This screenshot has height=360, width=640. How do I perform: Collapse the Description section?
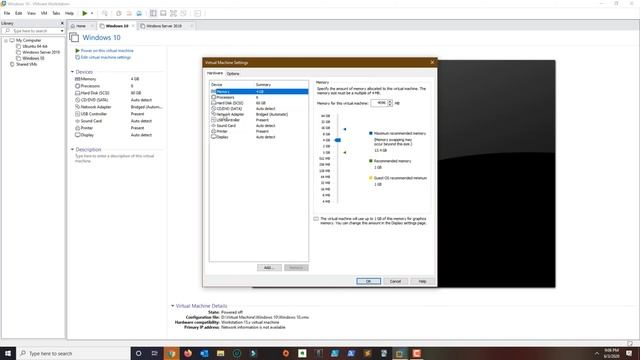tap(72, 149)
